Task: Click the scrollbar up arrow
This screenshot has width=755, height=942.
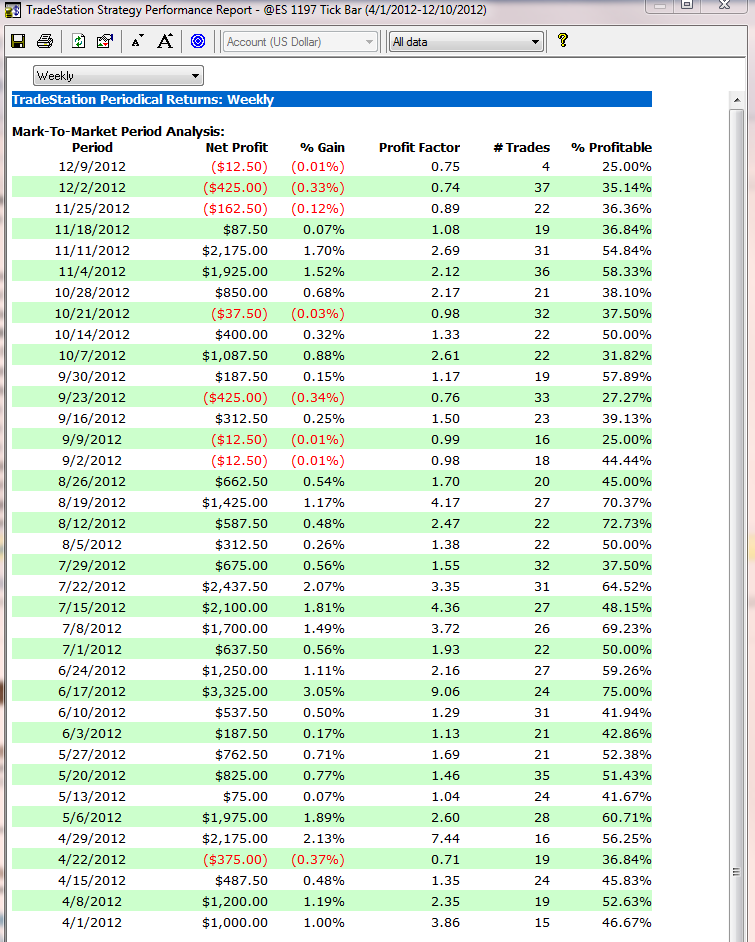Action: [x=737, y=101]
